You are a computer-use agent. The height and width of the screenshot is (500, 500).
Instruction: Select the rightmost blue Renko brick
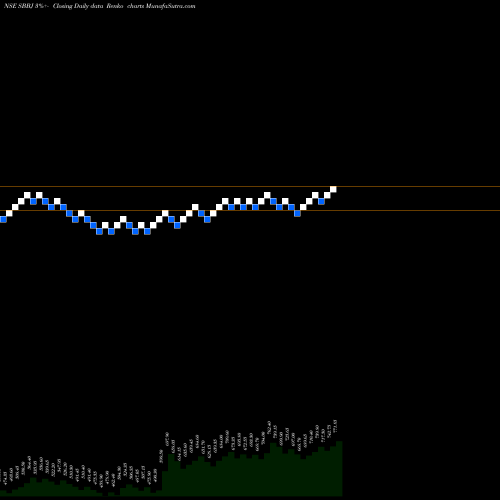click(x=321, y=201)
